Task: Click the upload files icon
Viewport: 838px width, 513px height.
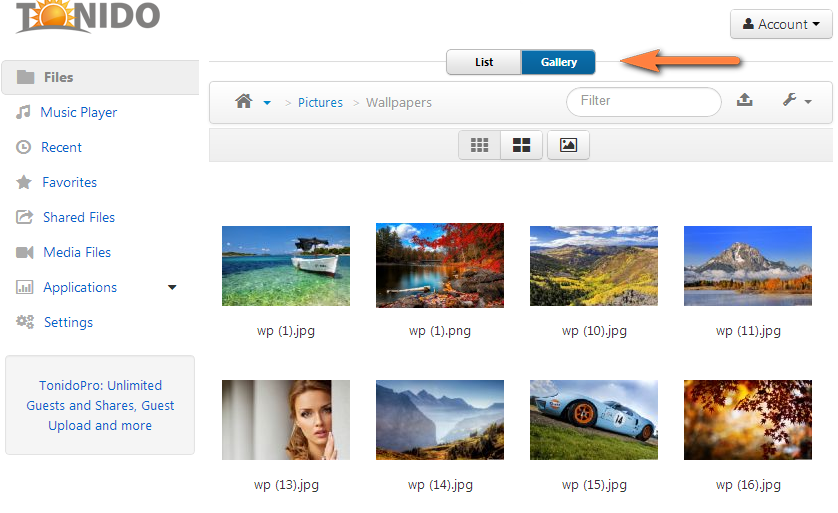Action: (x=744, y=100)
